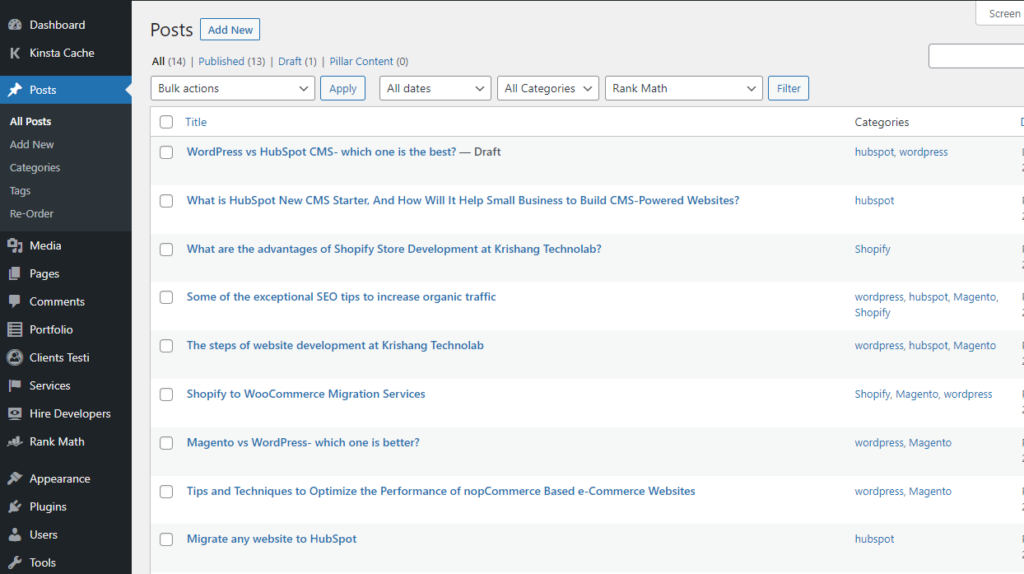Show Published (13) posts
Image resolution: width=1024 pixels, height=574 pixels.
(231, 61)
